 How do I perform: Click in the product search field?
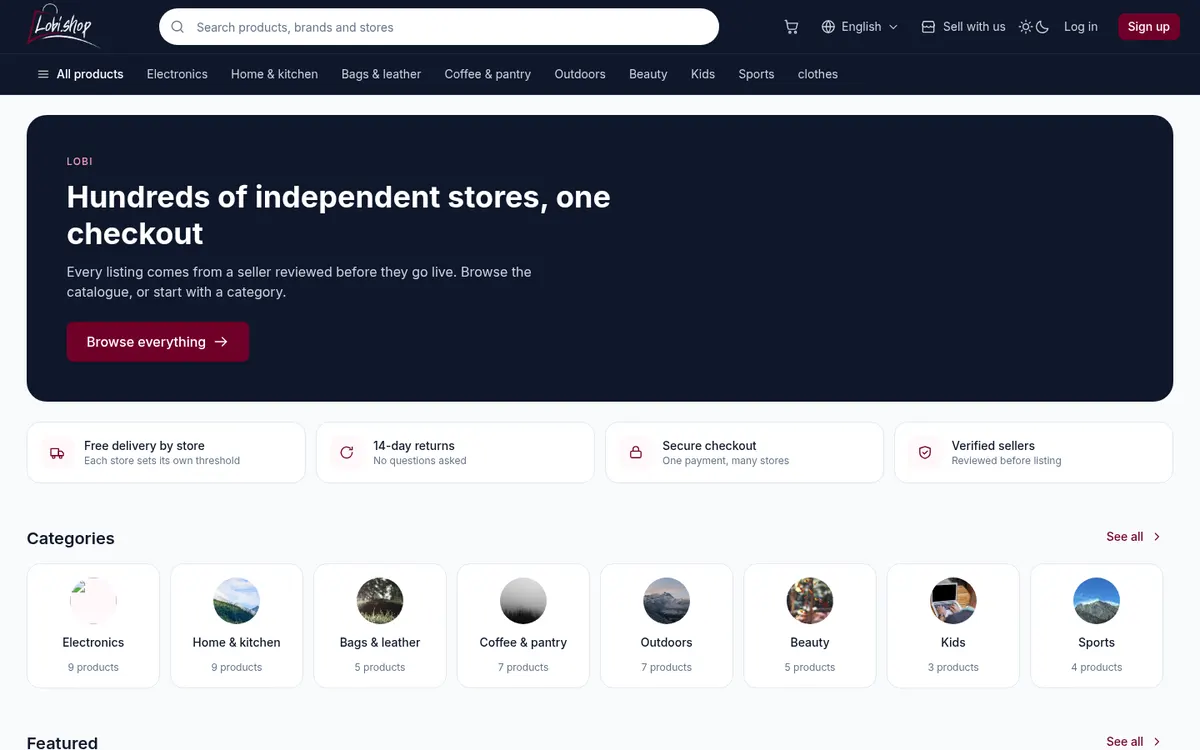(439, 27)
